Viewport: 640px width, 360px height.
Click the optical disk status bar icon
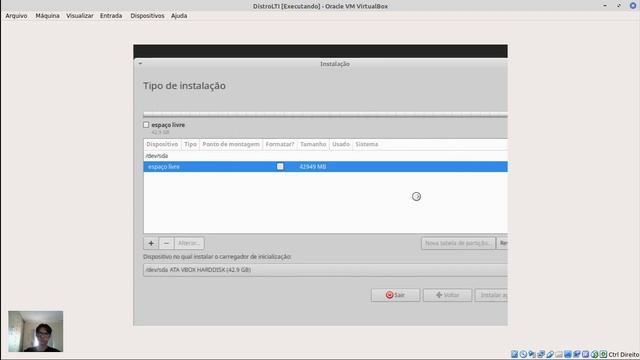[x=523, y=354]
